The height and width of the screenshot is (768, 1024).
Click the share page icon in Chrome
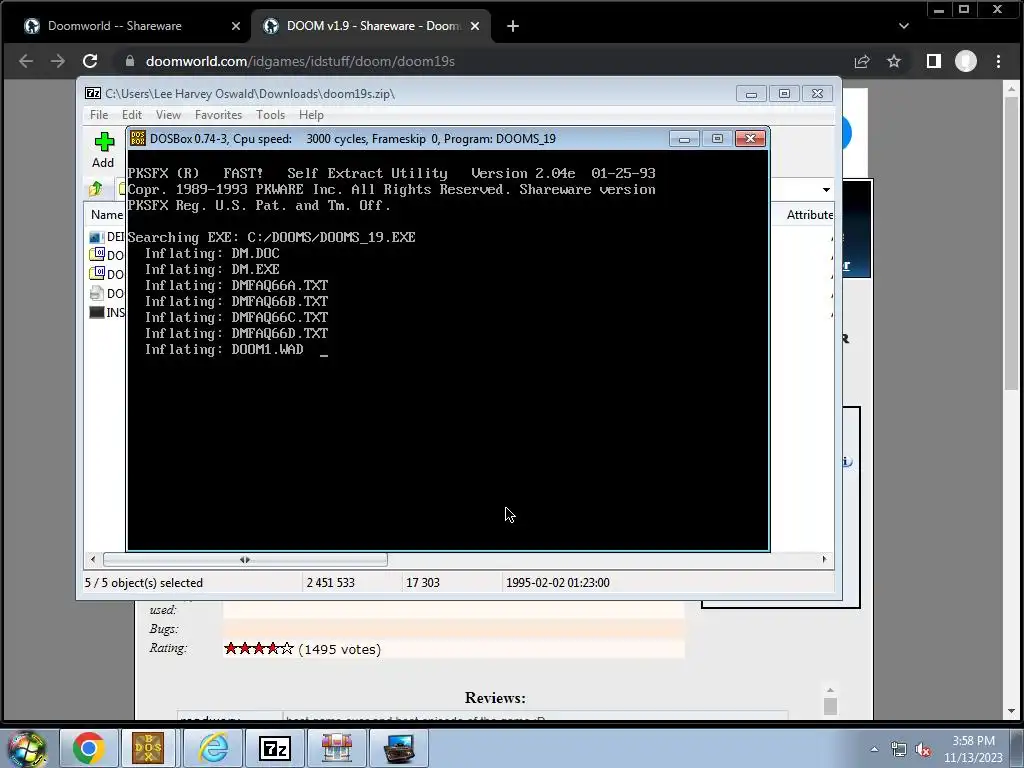point(862,61)
